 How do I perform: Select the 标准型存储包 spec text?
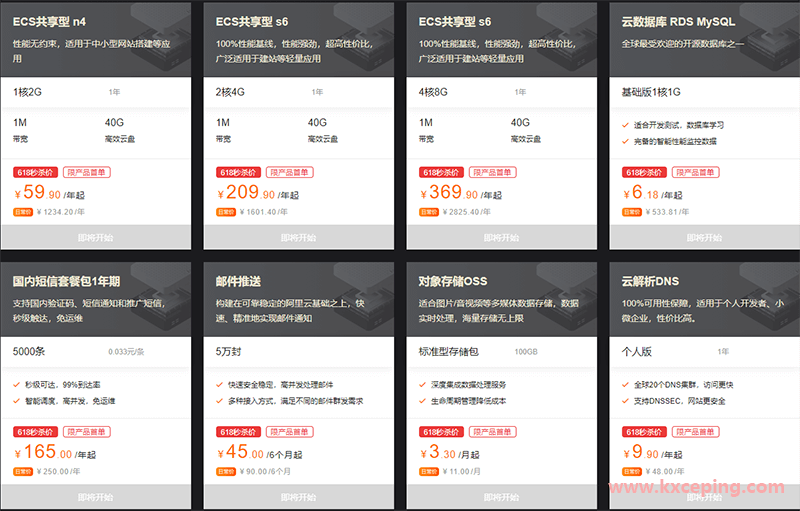pyautogui.click(x=448, y=352)
